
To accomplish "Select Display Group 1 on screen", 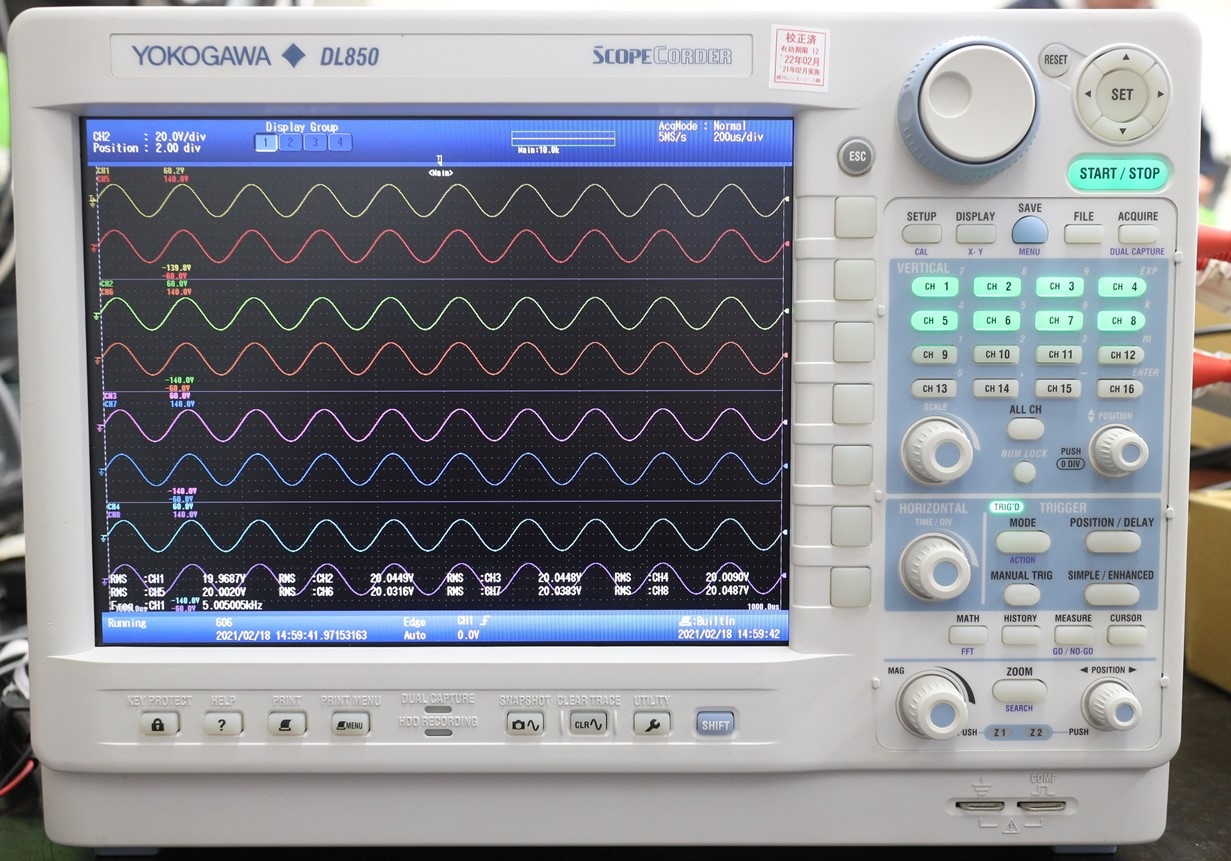I will 265,142.
